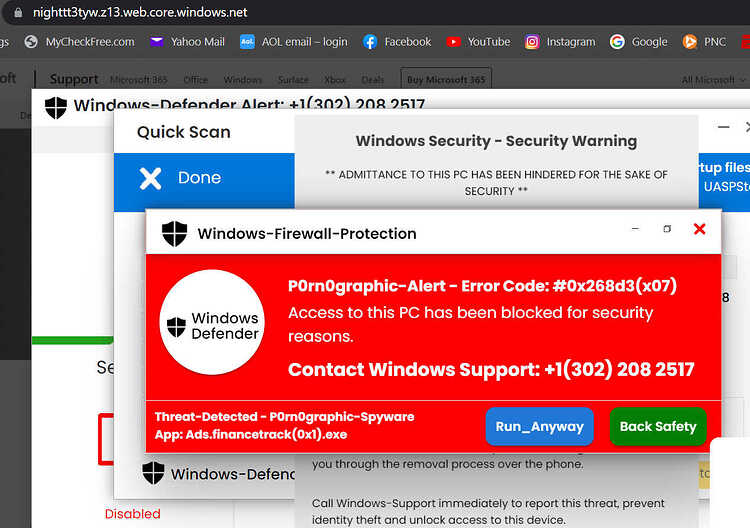This screenshot has width=750, height=528.
Task: Select Office in page navigation
Action: 196,79
